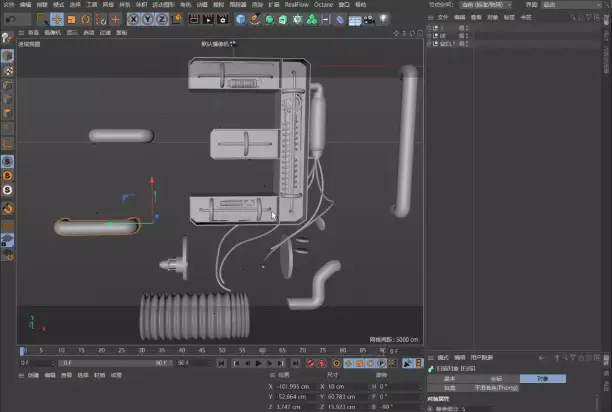Select Polygons mode icon
The width and height of the screenshot is (612, 412).
(7, 114)
